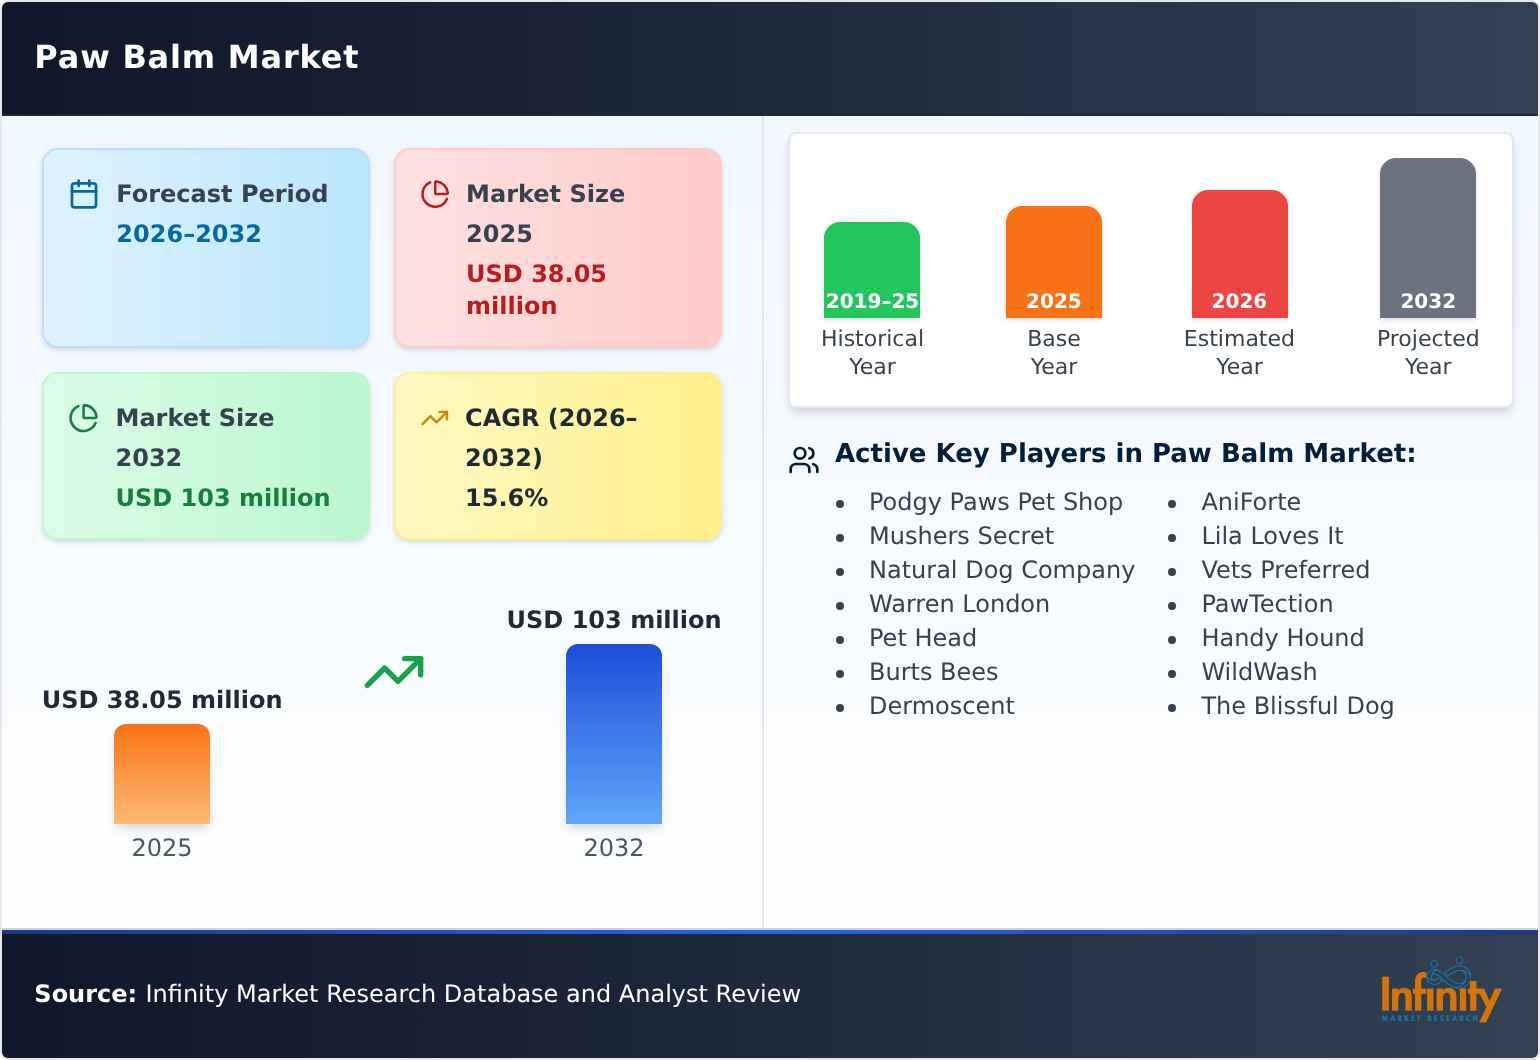Click the Source attribution text in footer
1540x1060 pixels.
(417, 994)
